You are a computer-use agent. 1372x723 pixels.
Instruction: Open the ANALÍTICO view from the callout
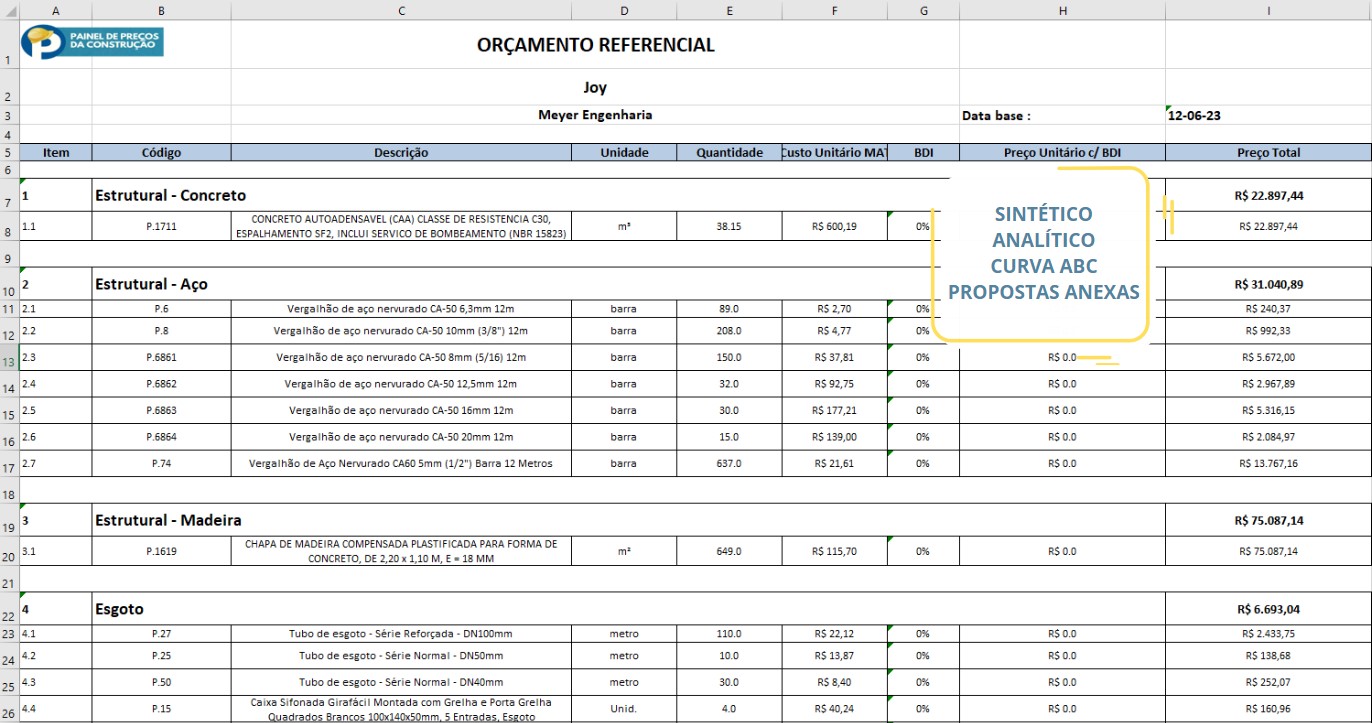point(1042,239)
